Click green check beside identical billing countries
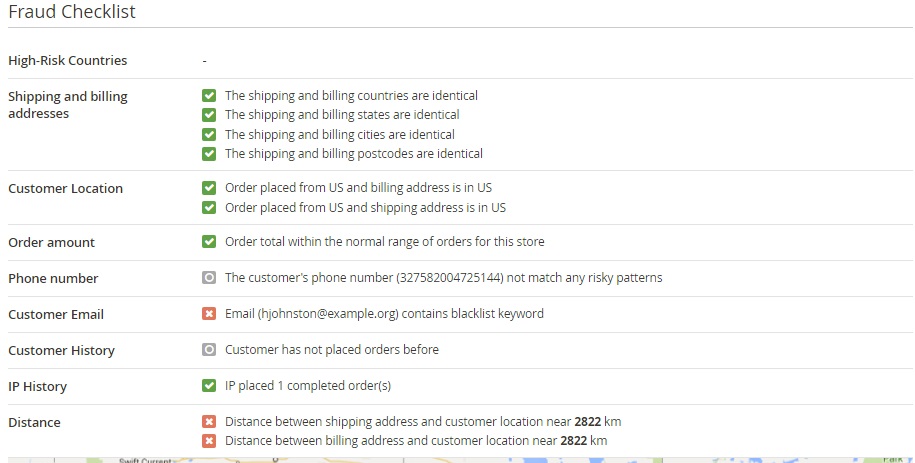915x463 pixels. click(209, 96)
